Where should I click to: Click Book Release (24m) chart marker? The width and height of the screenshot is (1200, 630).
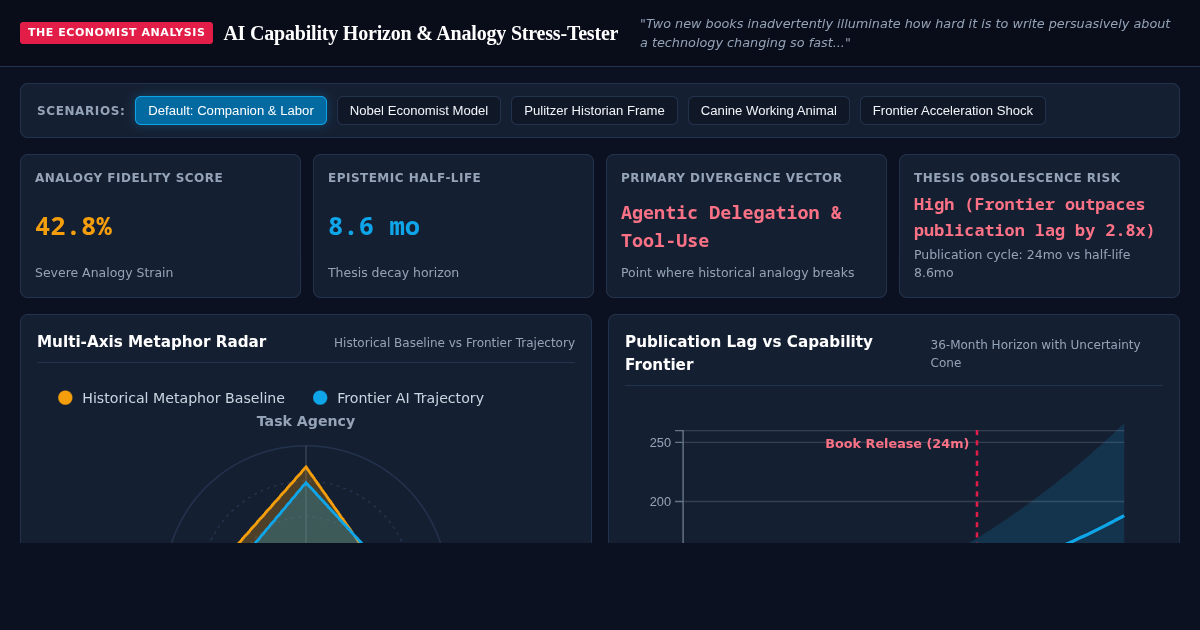[x=897, y=444]
